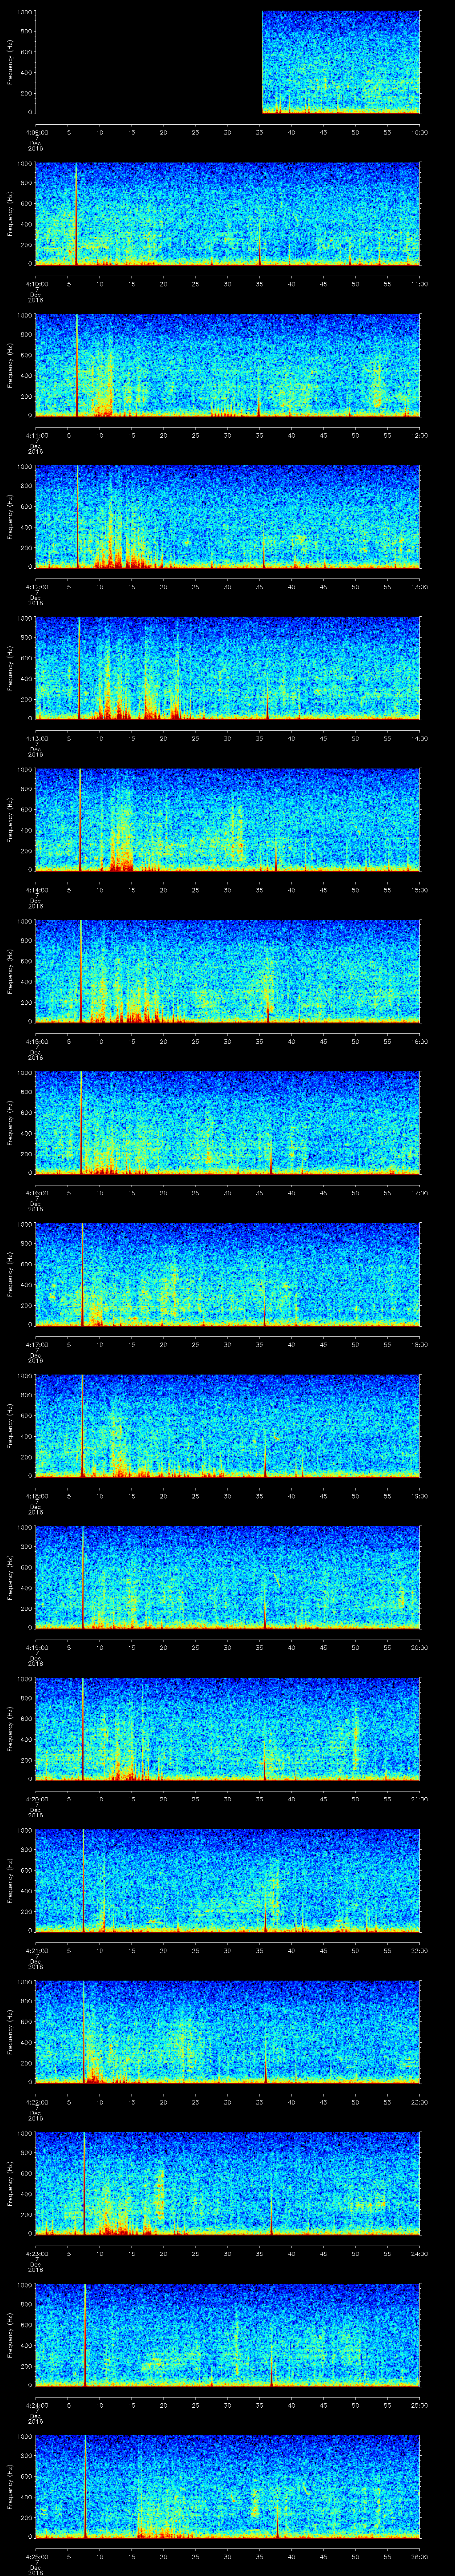Choose the 4:24:00 start time label

(x=36, y=2405)
